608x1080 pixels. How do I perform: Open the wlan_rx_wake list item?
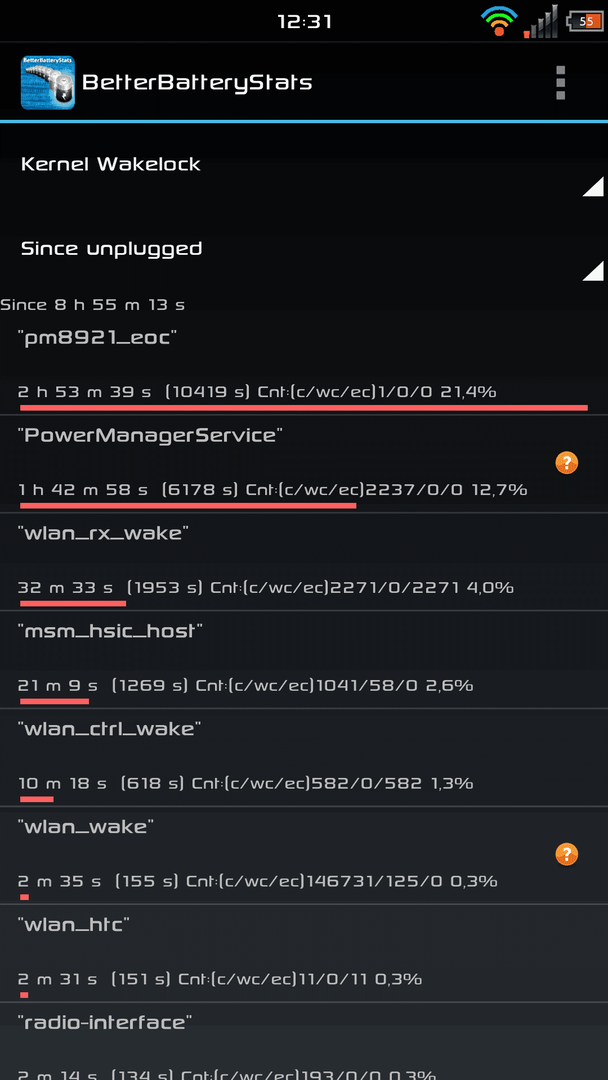[304, 562]
